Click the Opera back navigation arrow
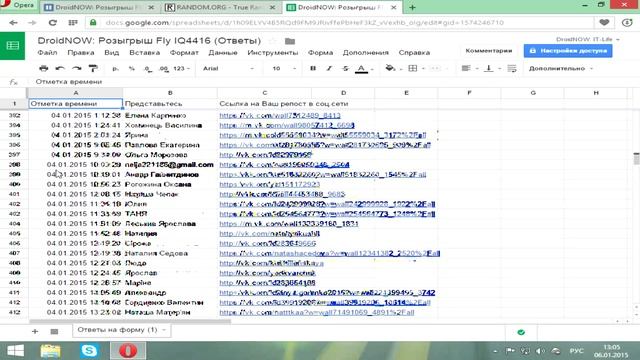Viewport: 640px width, 360px height. tap(13, 23)
